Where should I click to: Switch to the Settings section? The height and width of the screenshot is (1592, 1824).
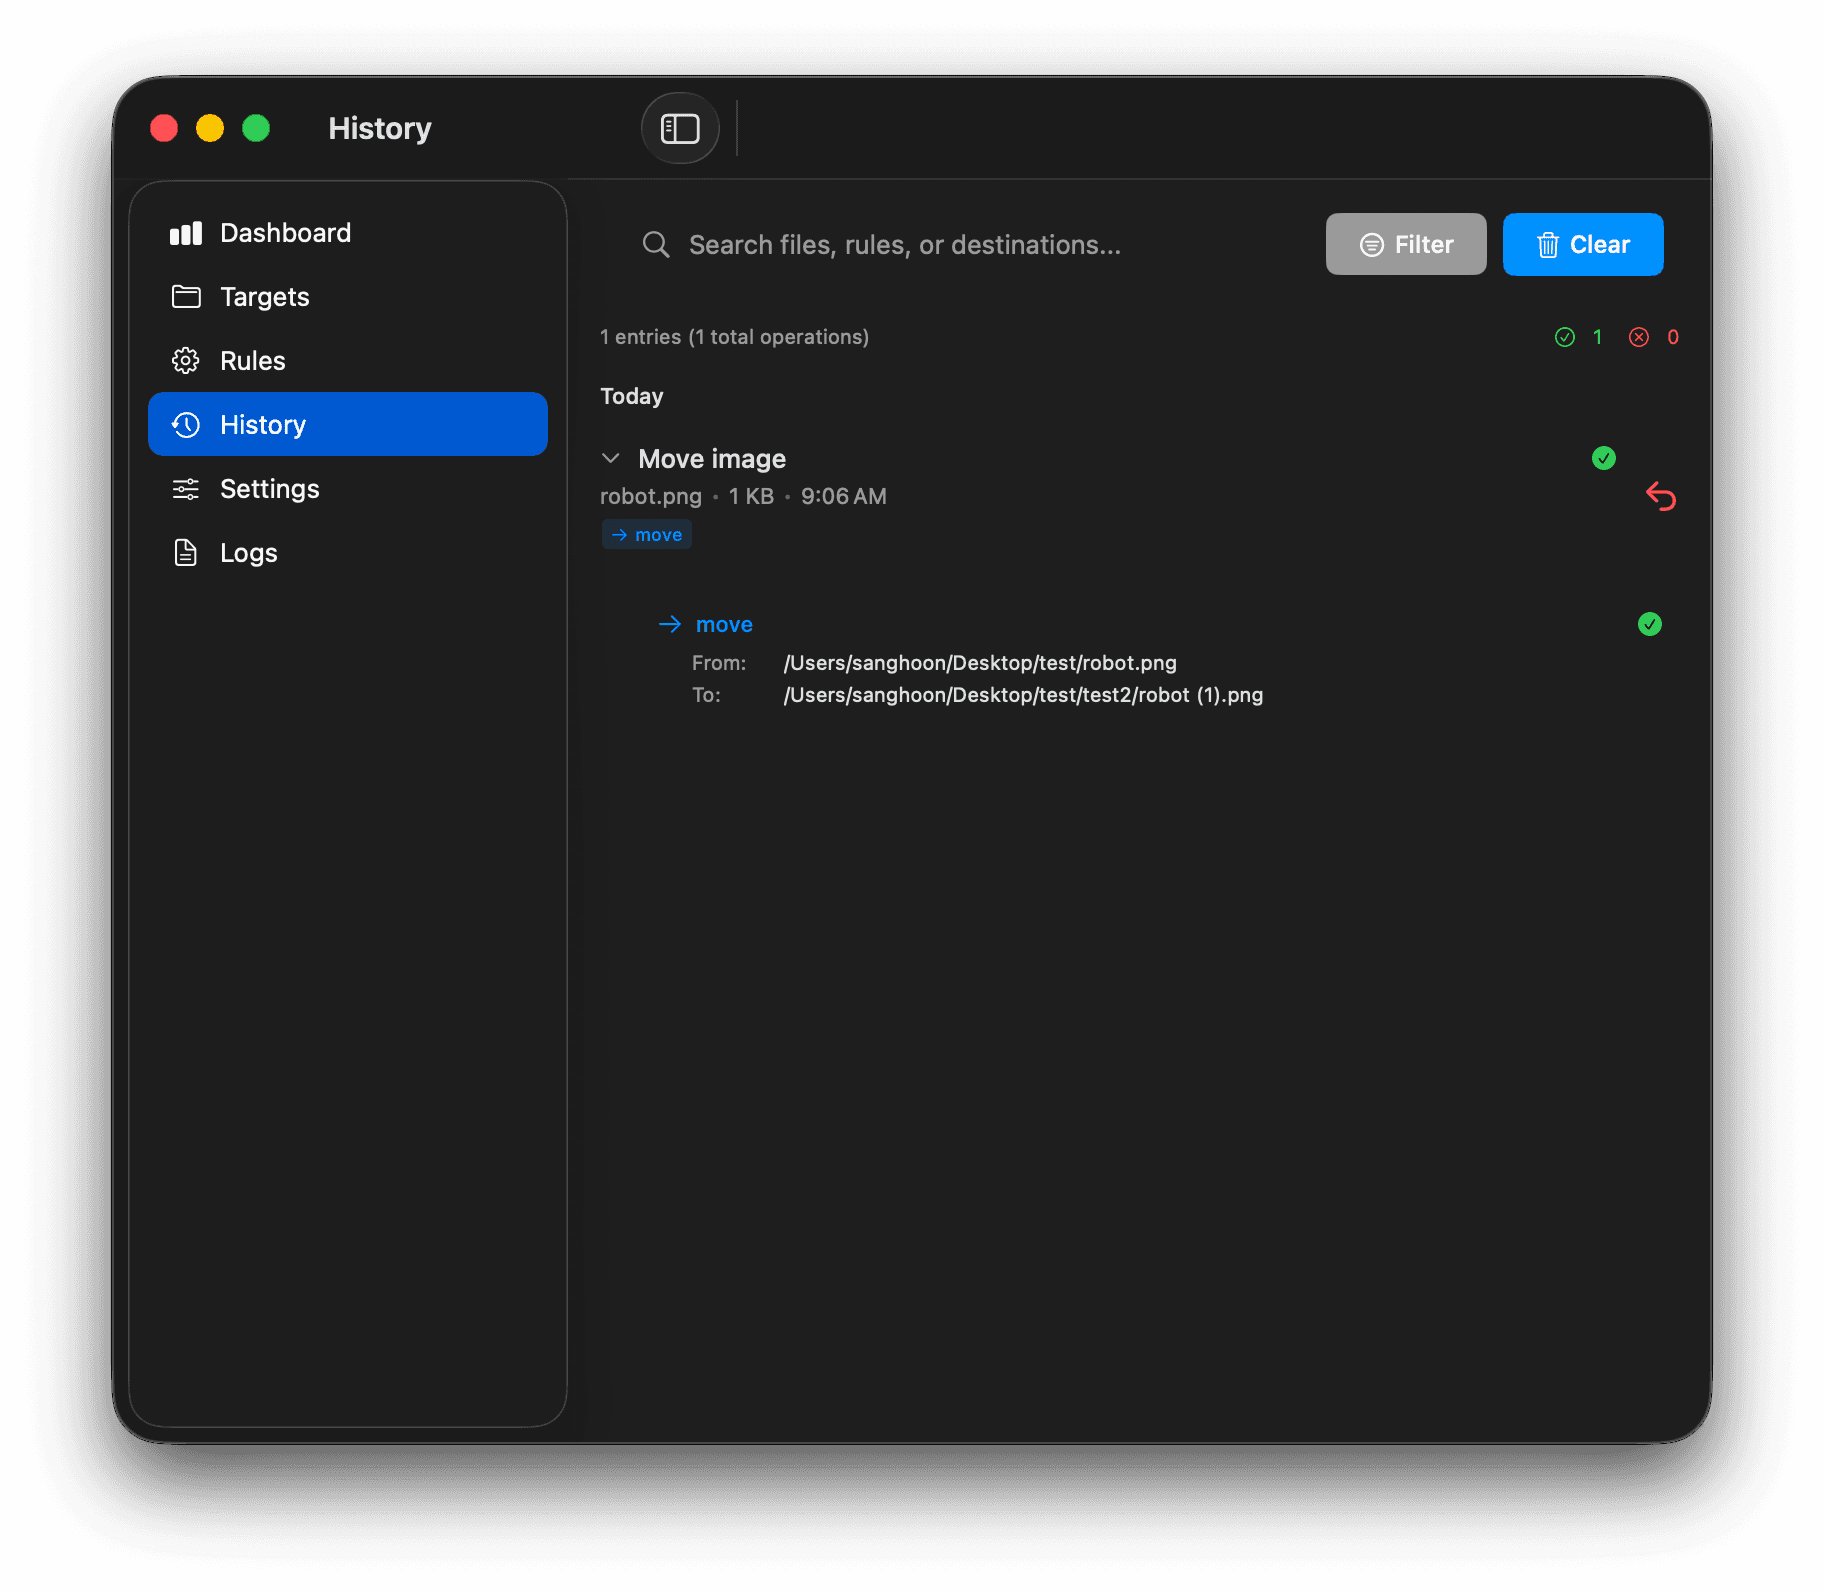pyautogui.click(x=270, y=488)
